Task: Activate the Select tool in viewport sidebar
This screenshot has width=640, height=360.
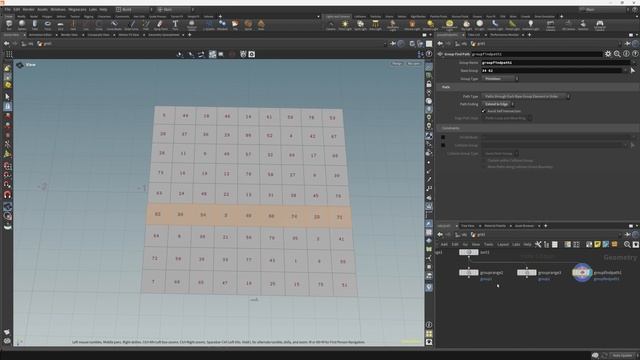Action: 7,97
